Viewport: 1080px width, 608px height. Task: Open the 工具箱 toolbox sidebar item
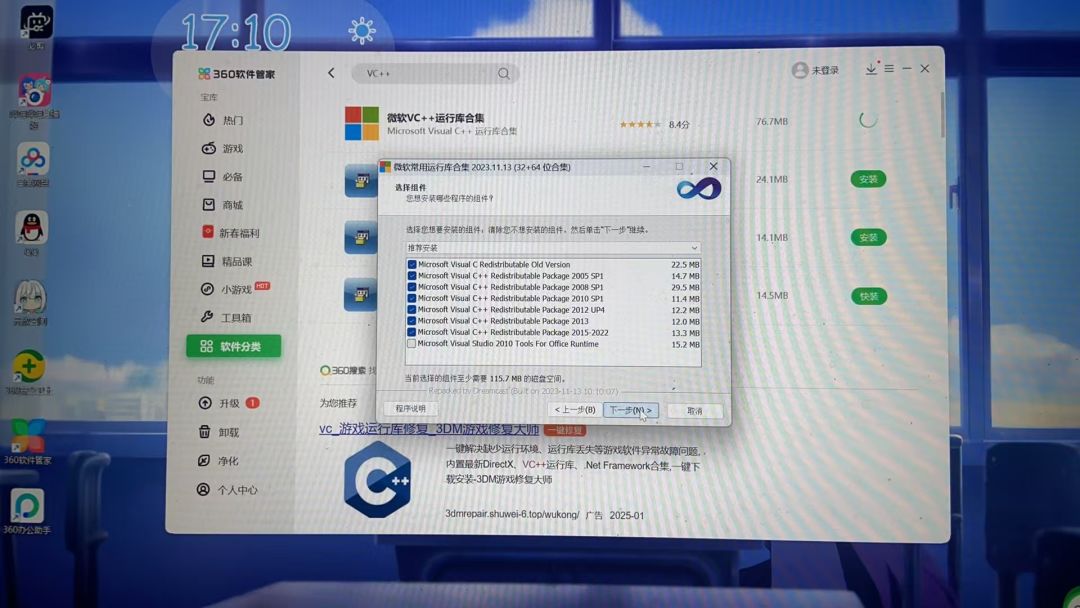(x=227, y=317)
